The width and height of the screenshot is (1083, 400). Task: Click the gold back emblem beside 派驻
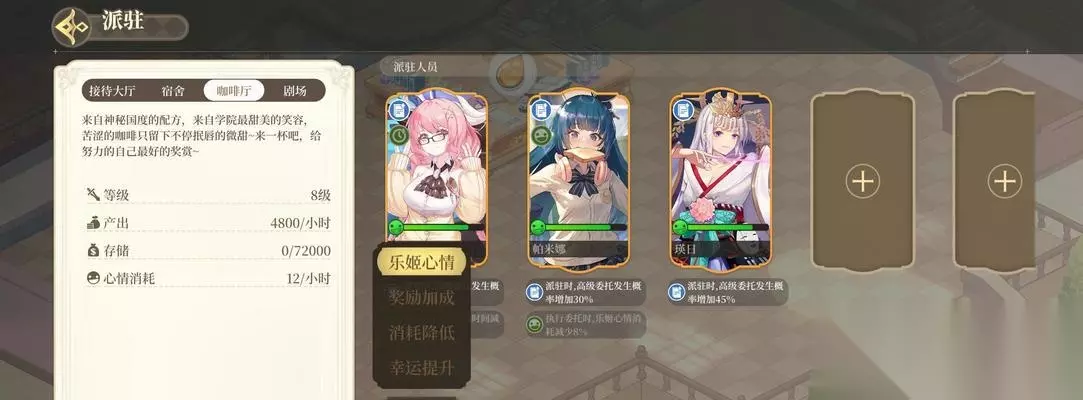(x=72, y=27)
